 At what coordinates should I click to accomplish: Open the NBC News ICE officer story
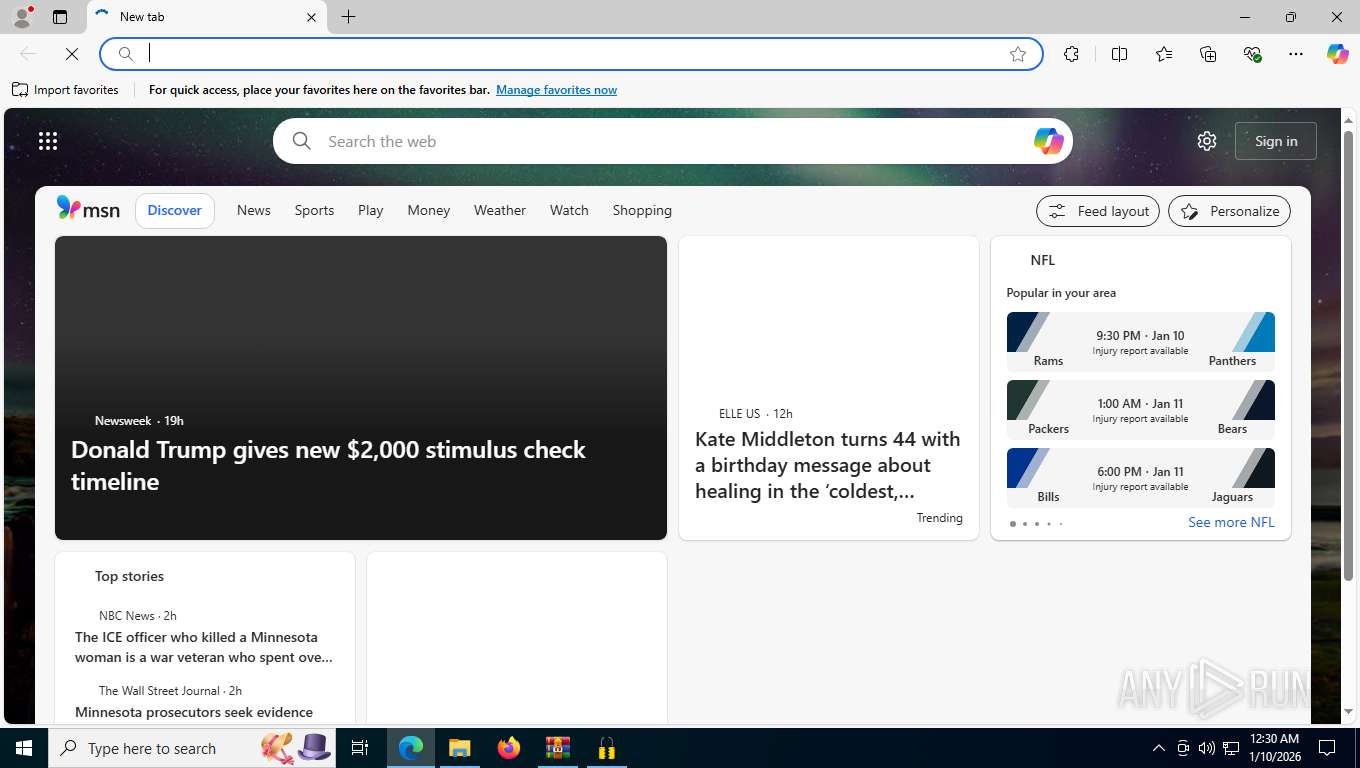204,647
